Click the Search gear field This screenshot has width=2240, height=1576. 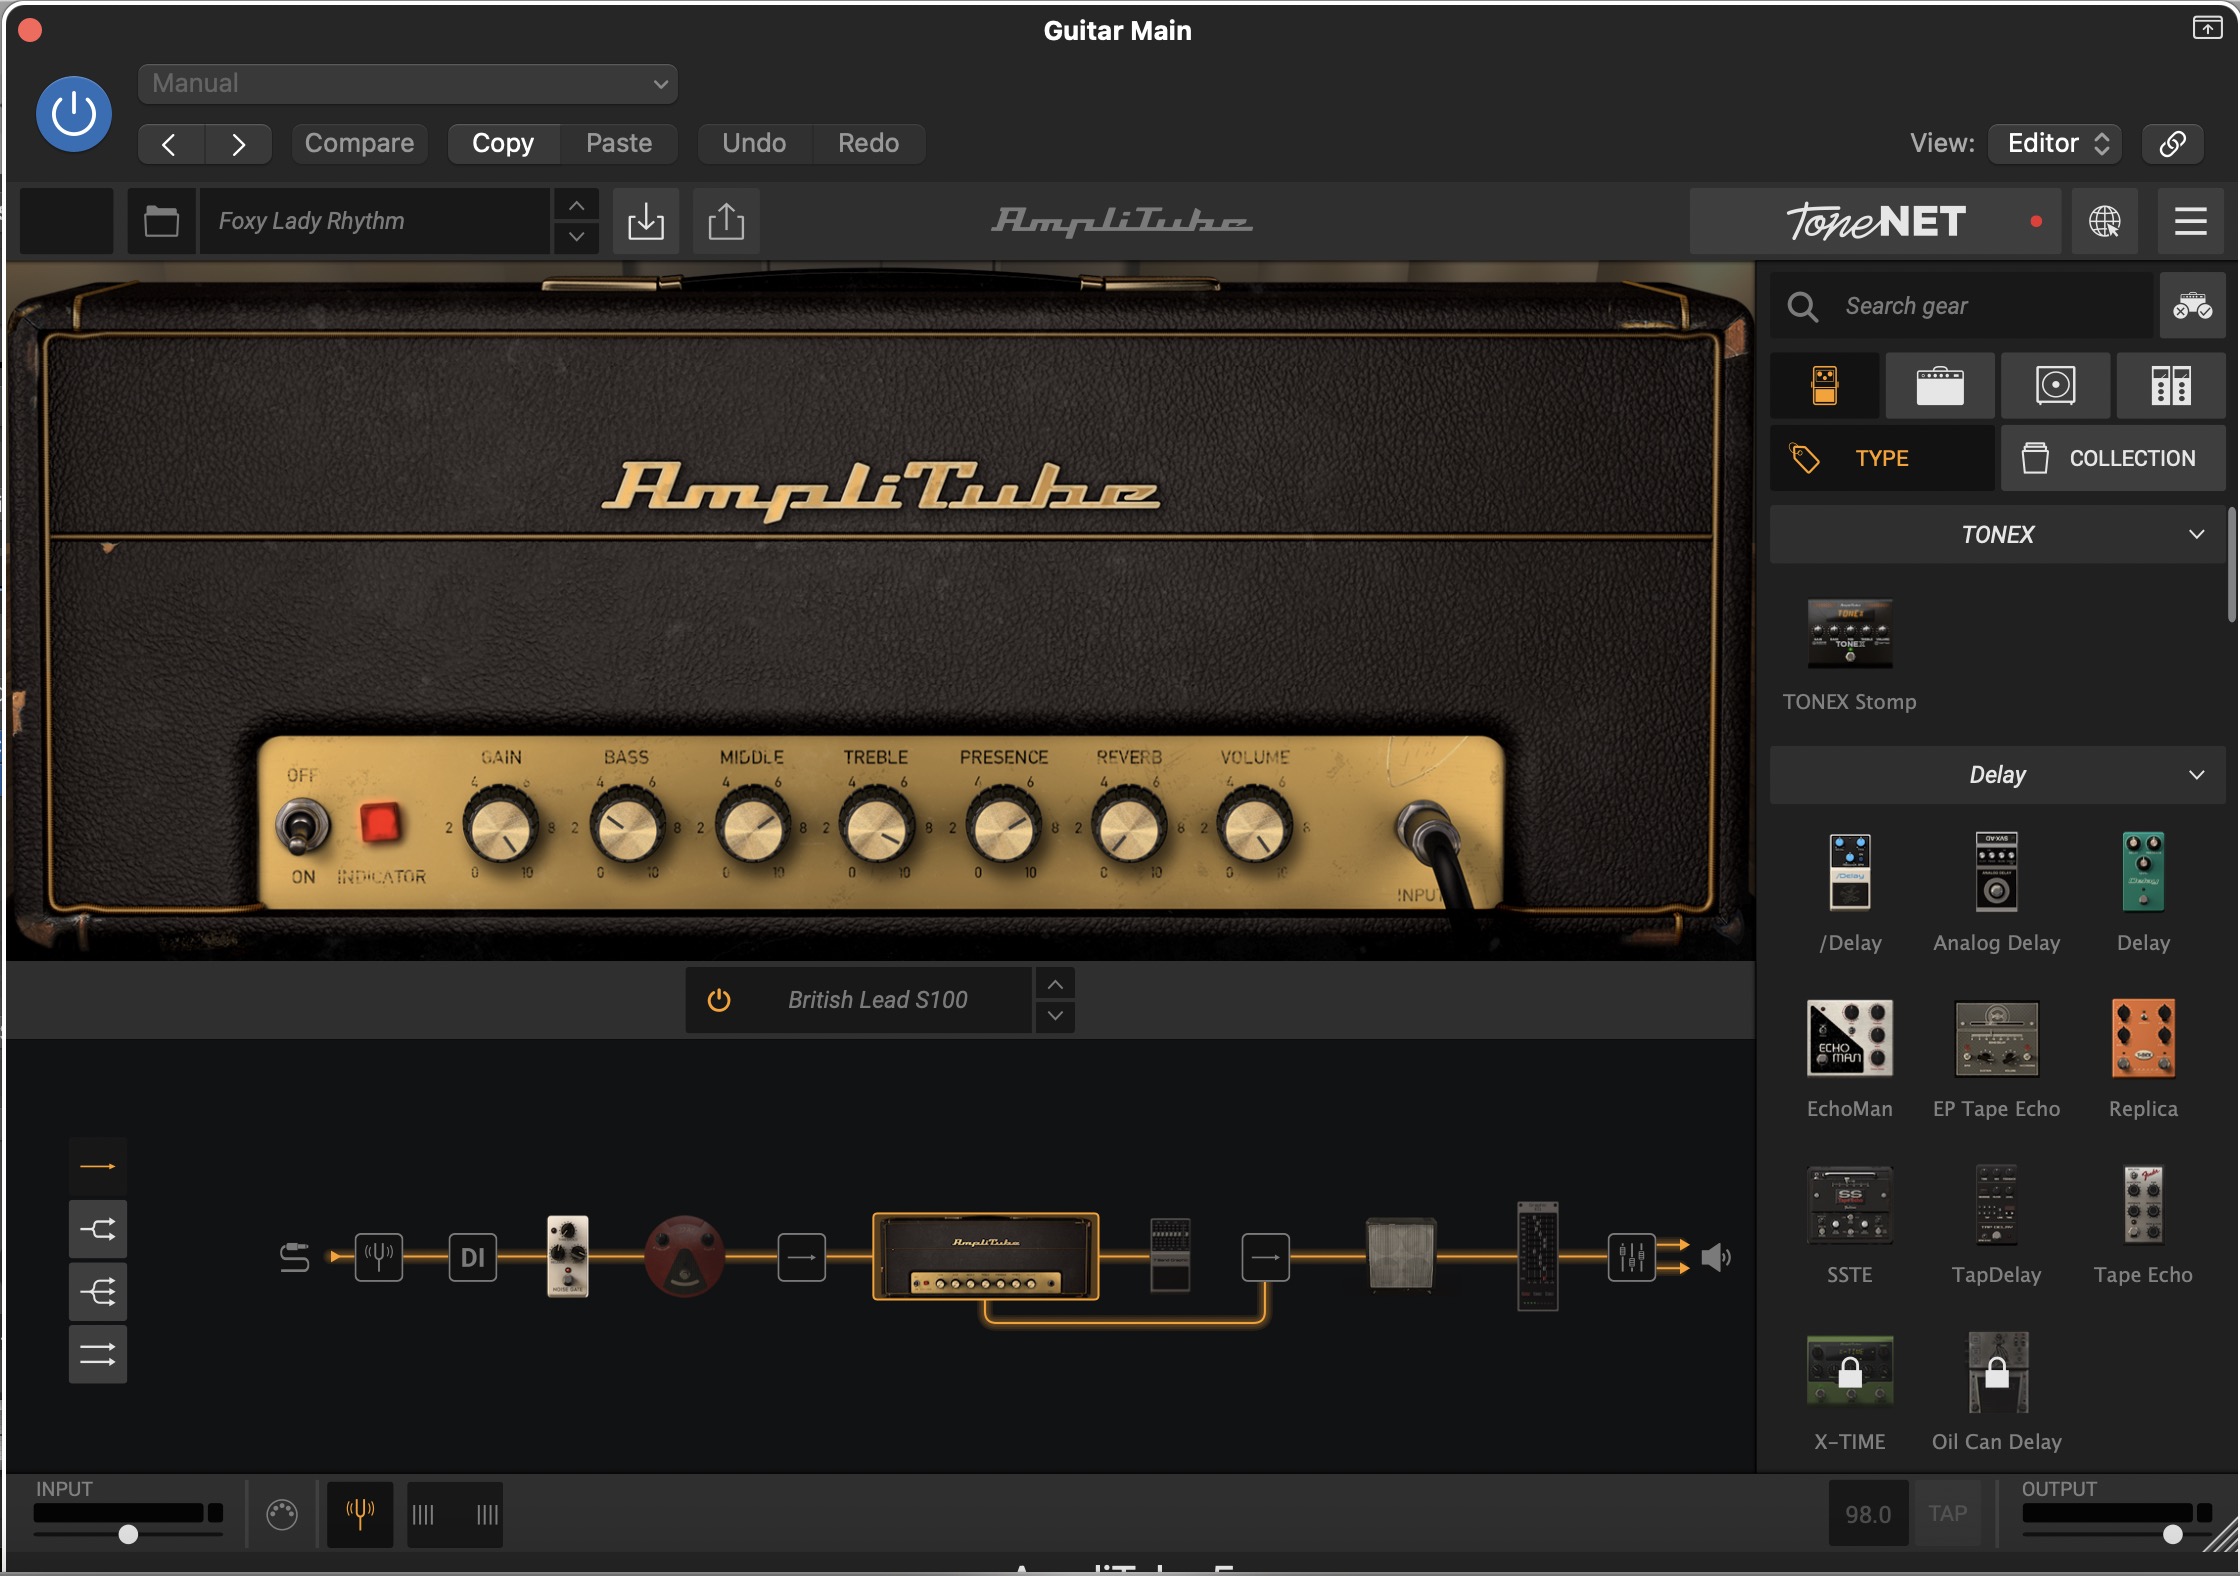[x=1962, y=306]
